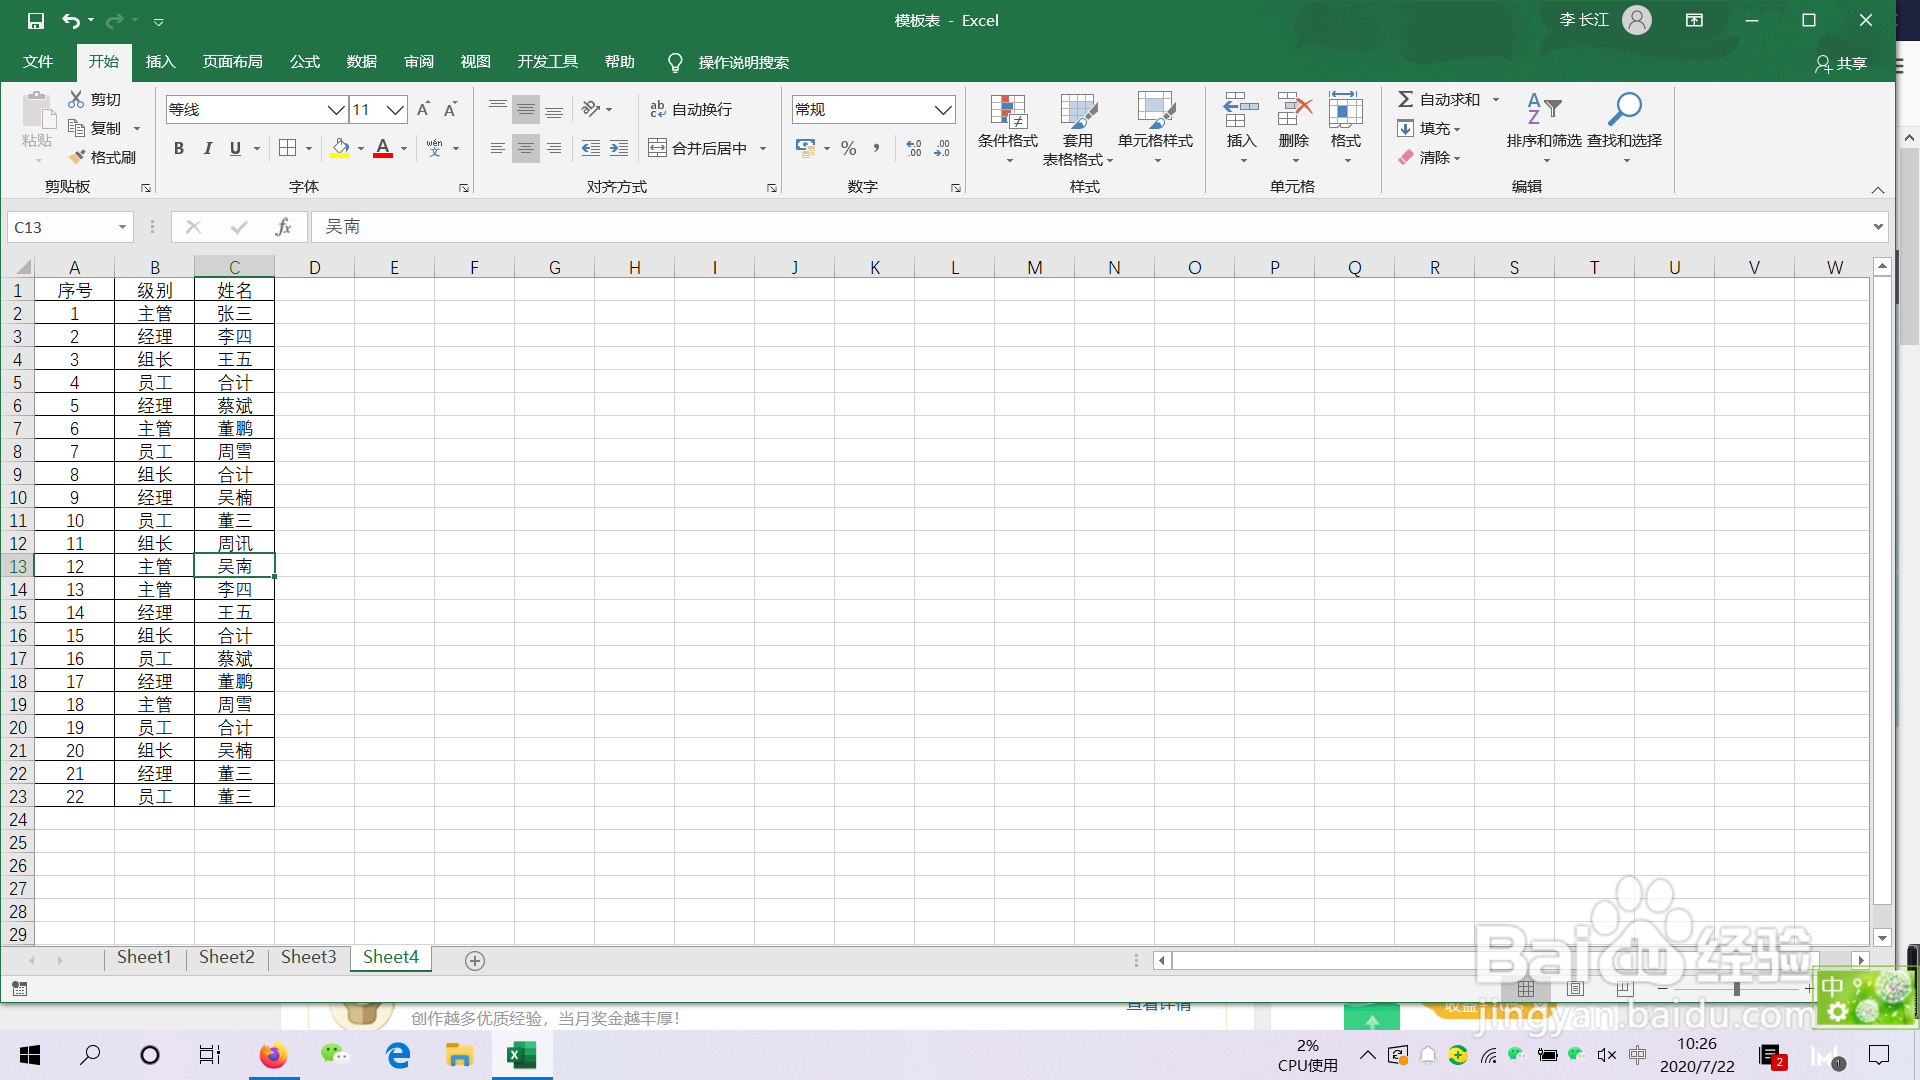Click the Format Painter brush icon
Image resolution: width=1920 pixels, height=1080 pixels.
pos(78,157)
